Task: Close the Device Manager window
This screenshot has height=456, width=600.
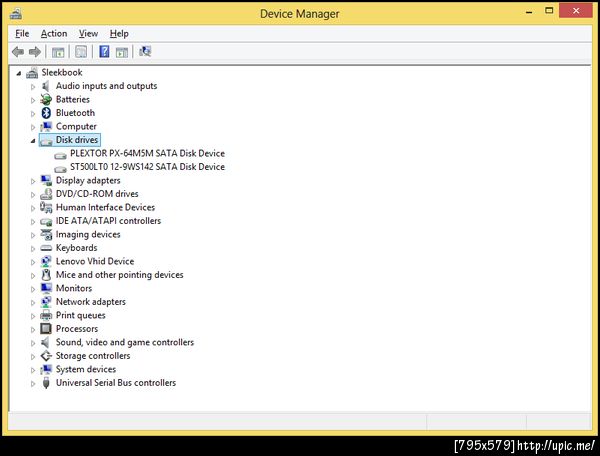Action: [576, 11]
